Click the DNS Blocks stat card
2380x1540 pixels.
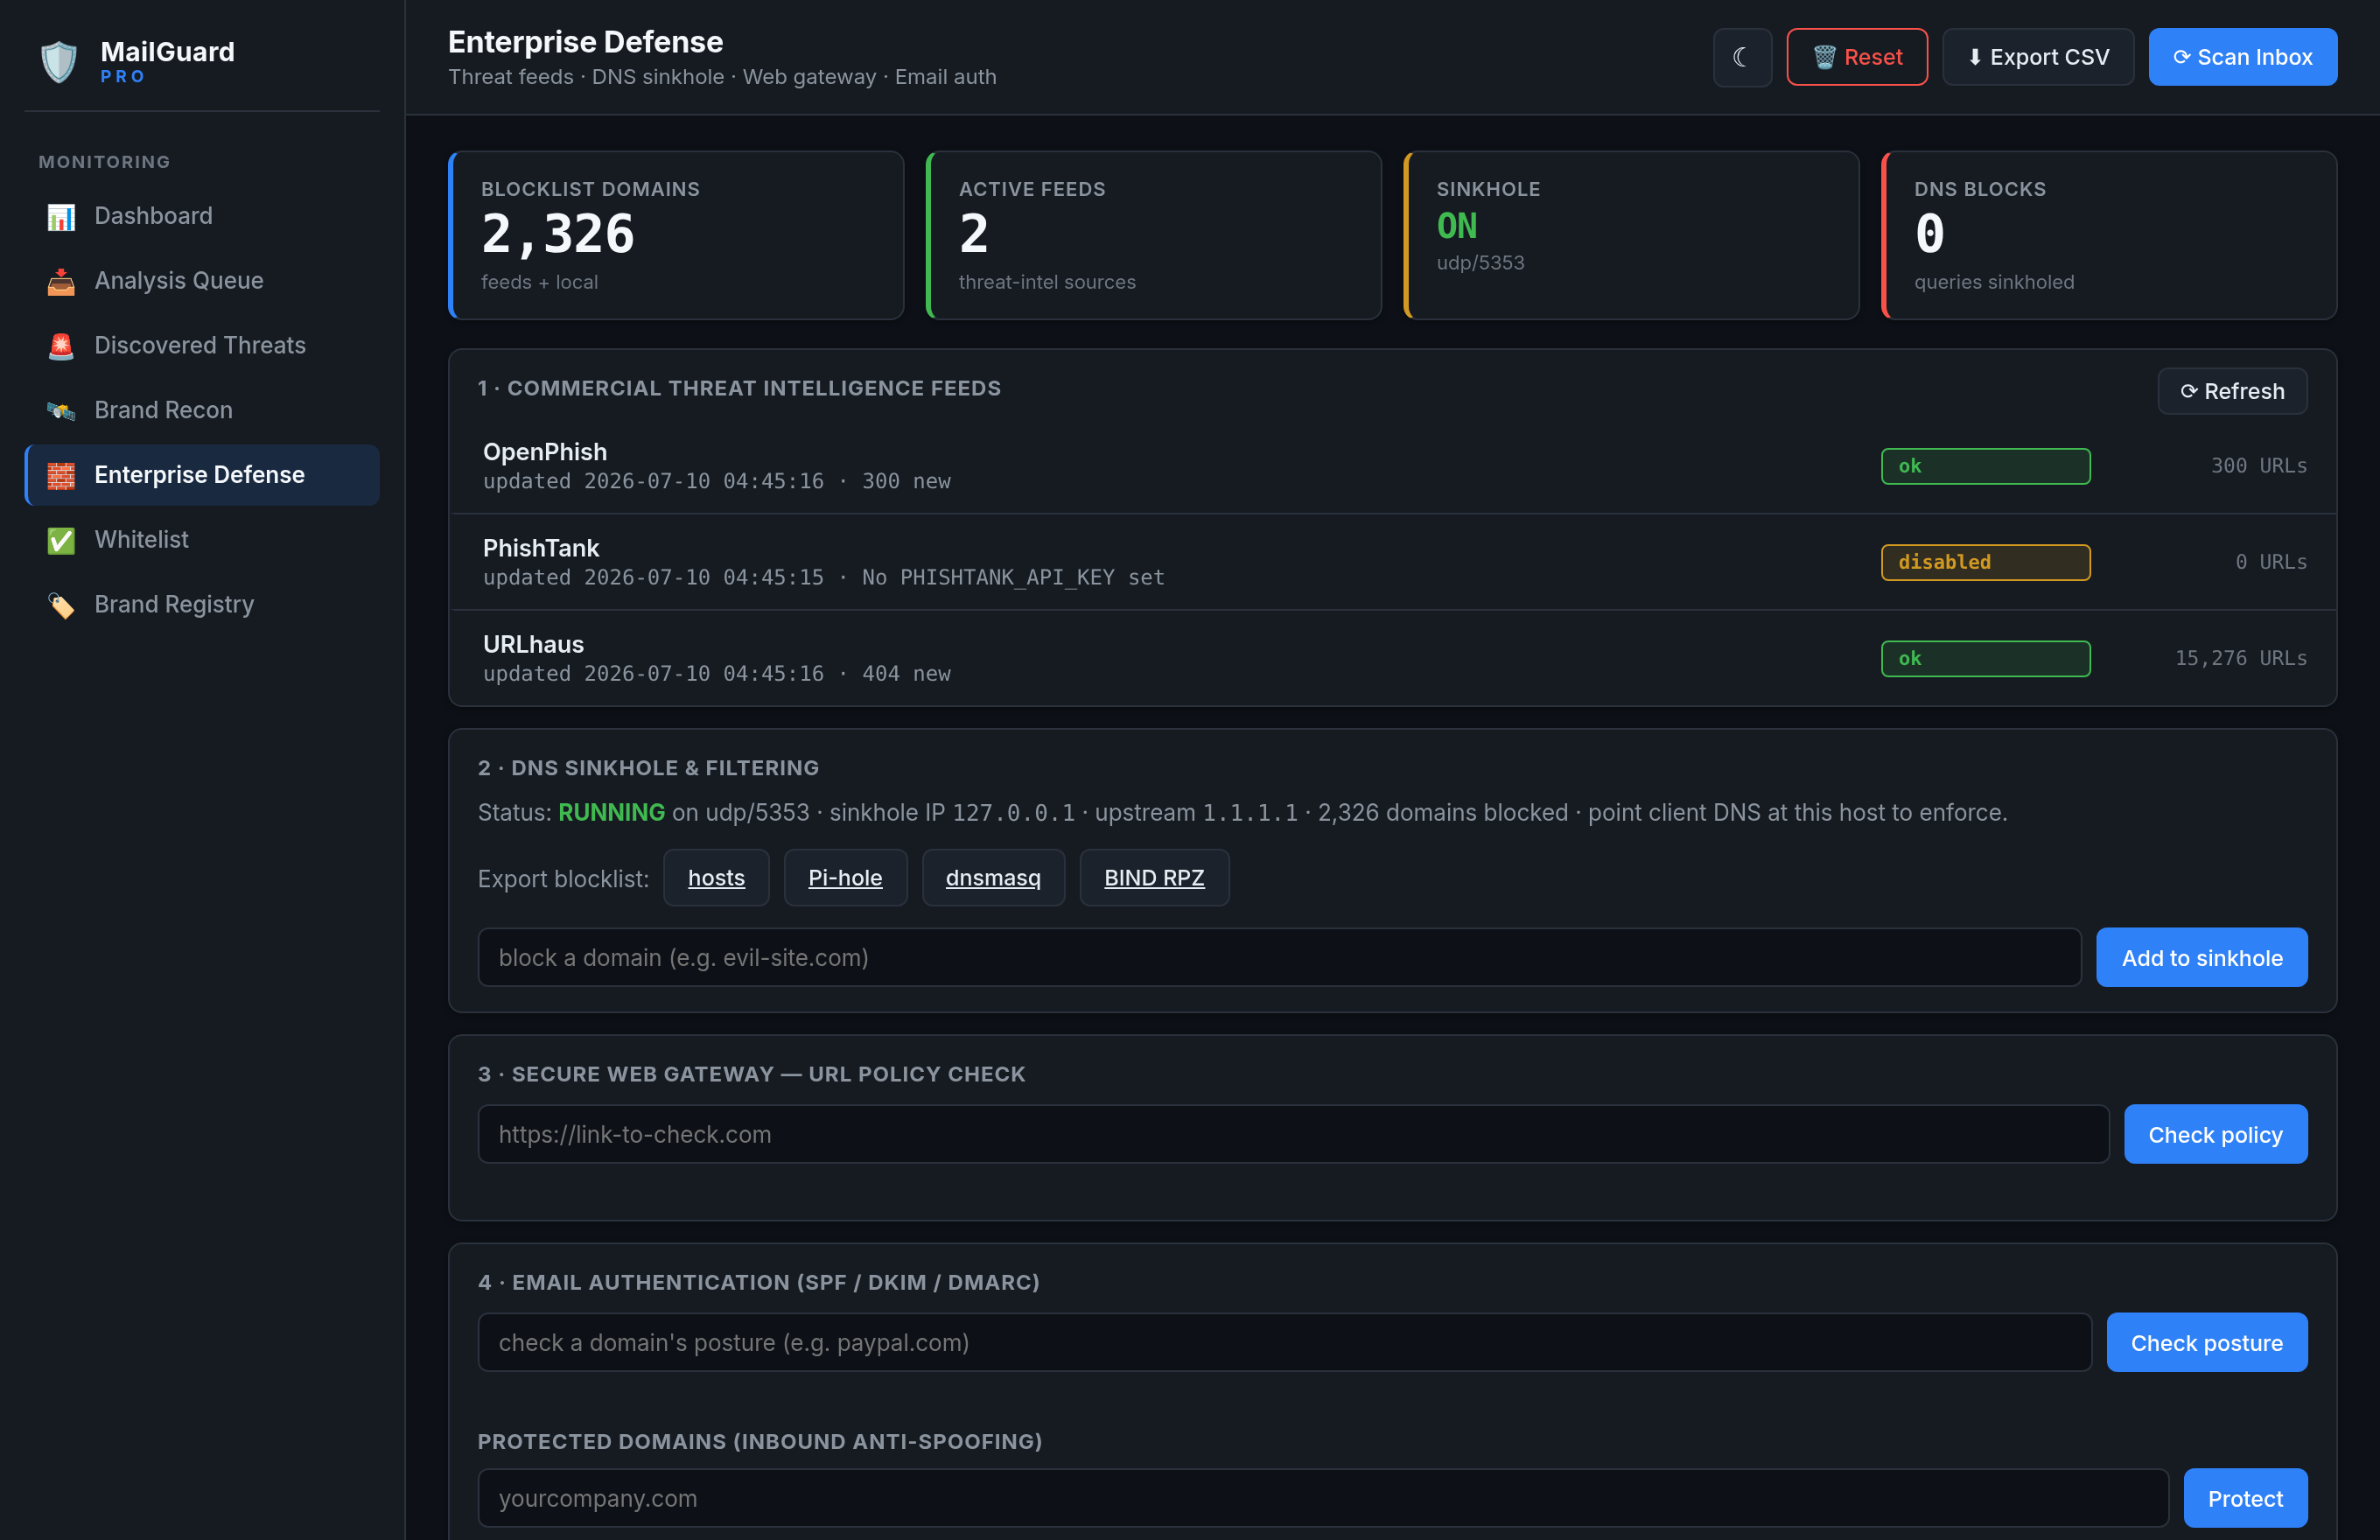pos(2110,236)
